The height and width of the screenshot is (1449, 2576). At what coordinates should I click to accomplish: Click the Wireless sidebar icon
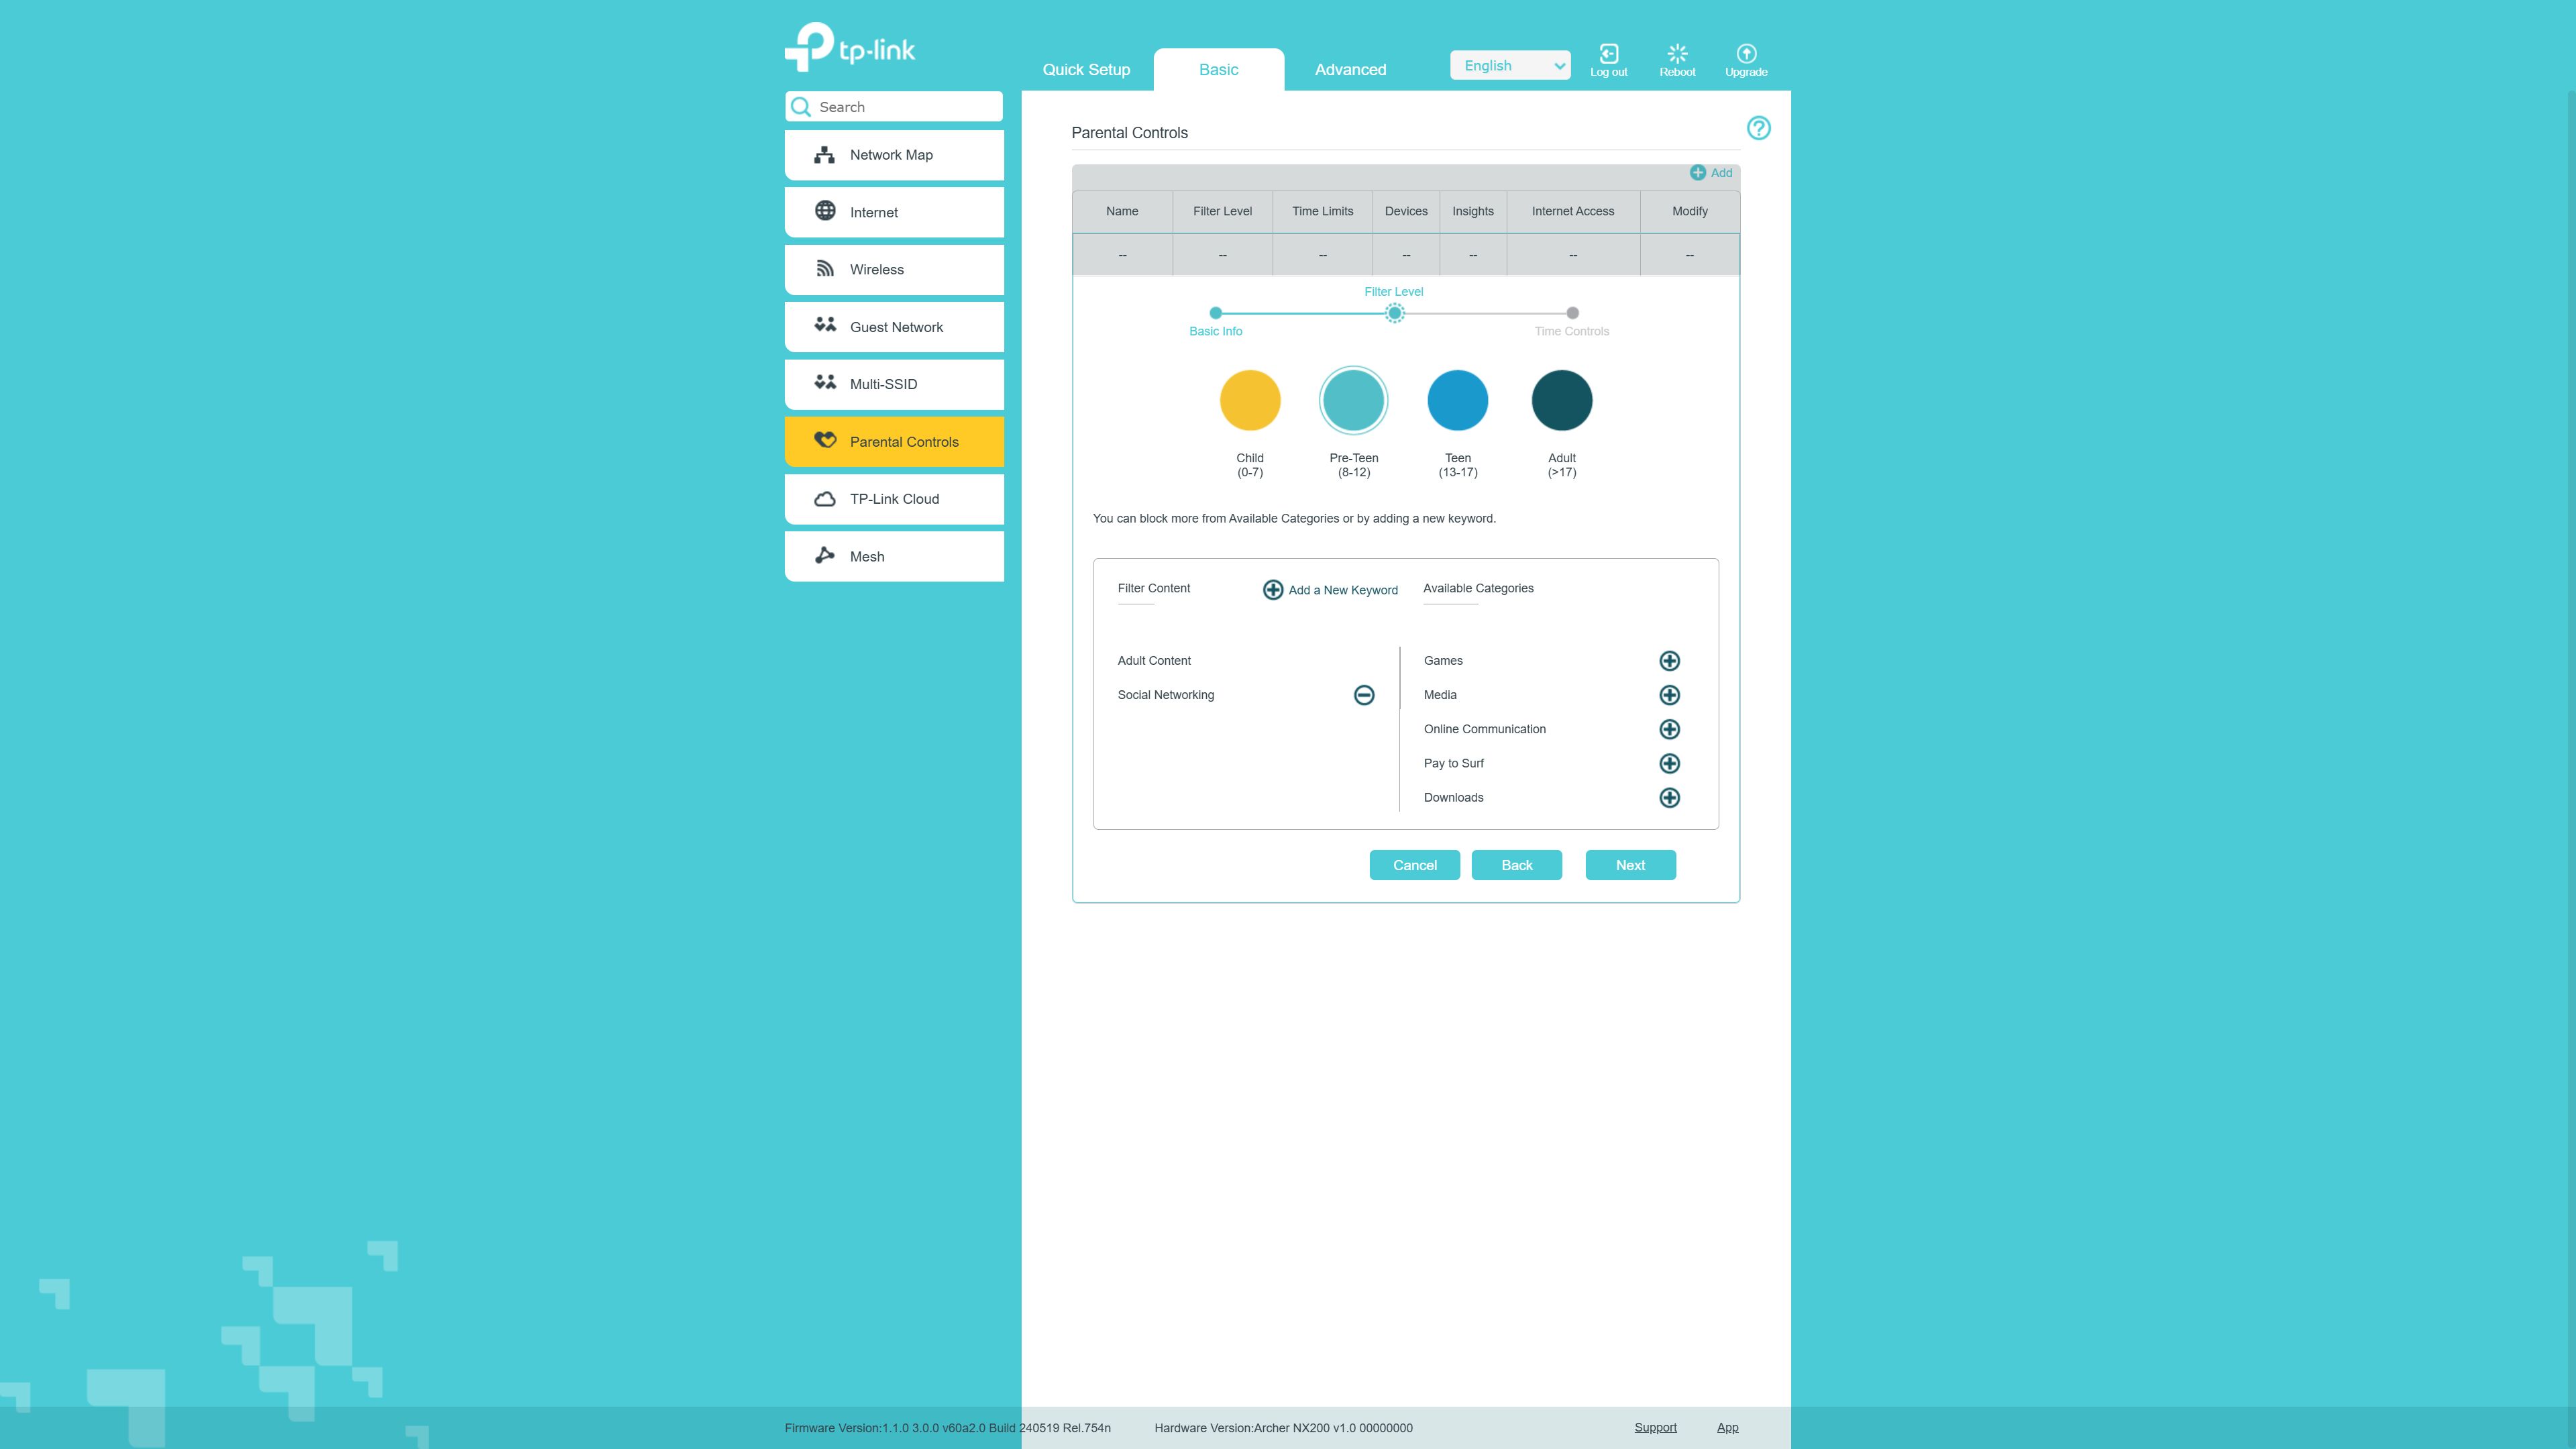click(824, 269)
